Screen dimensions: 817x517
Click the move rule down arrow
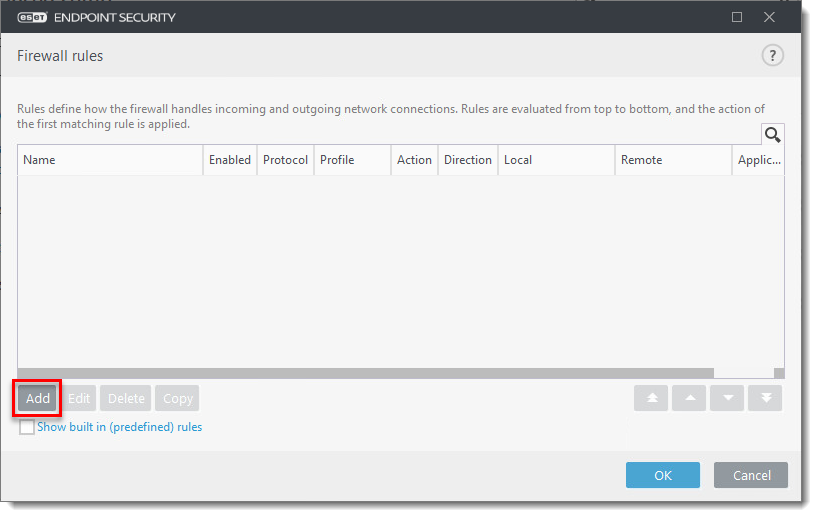point(727,398)
